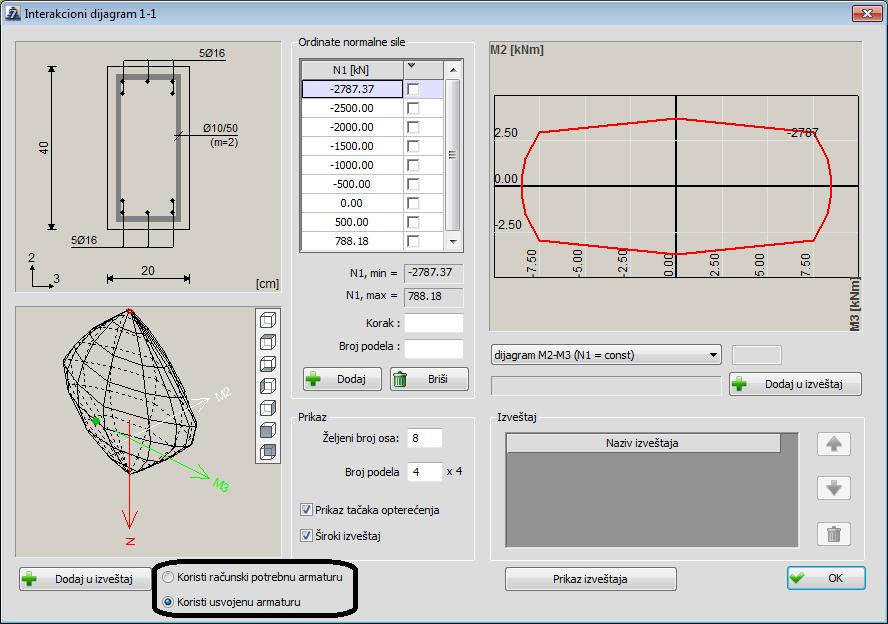The width and height of the screenshot is (888, 624).
Task: Tick the checkbox for N1 788.18
Action: [413, 242]
